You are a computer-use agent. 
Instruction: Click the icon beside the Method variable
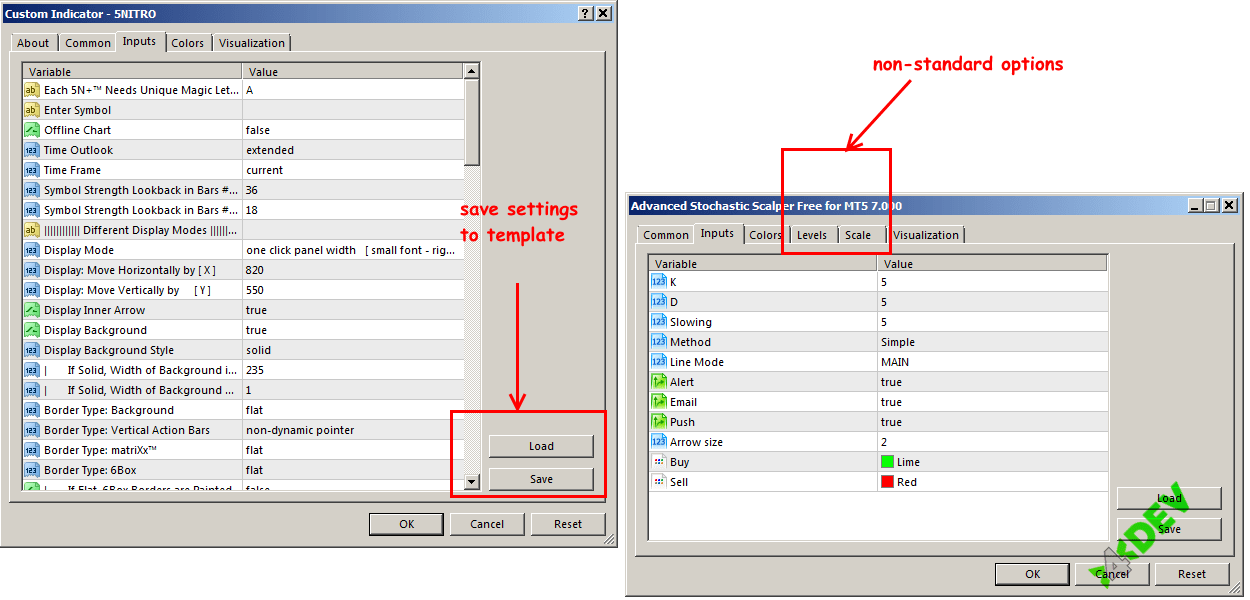[658, 342]
